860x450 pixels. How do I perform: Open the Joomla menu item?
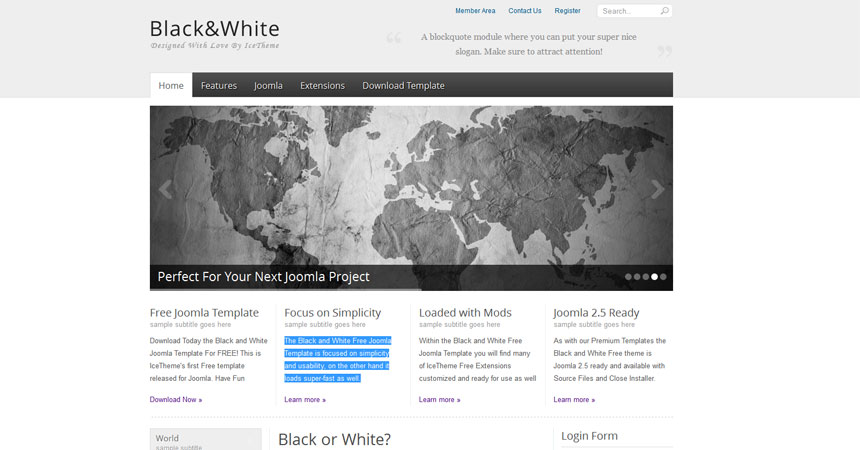point(268,86)
